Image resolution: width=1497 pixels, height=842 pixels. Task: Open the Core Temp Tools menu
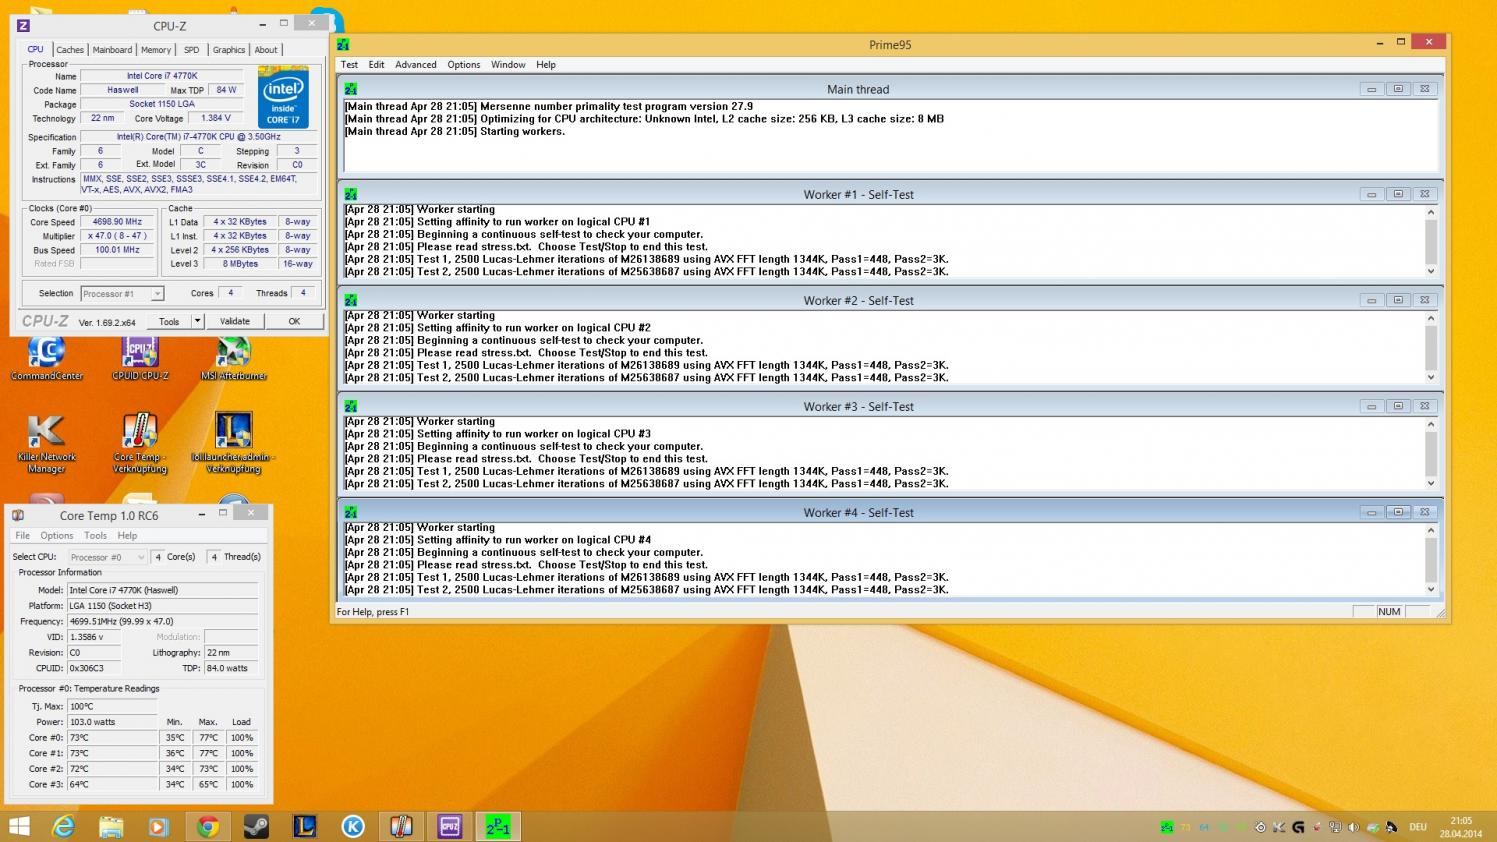coord(95,535)
